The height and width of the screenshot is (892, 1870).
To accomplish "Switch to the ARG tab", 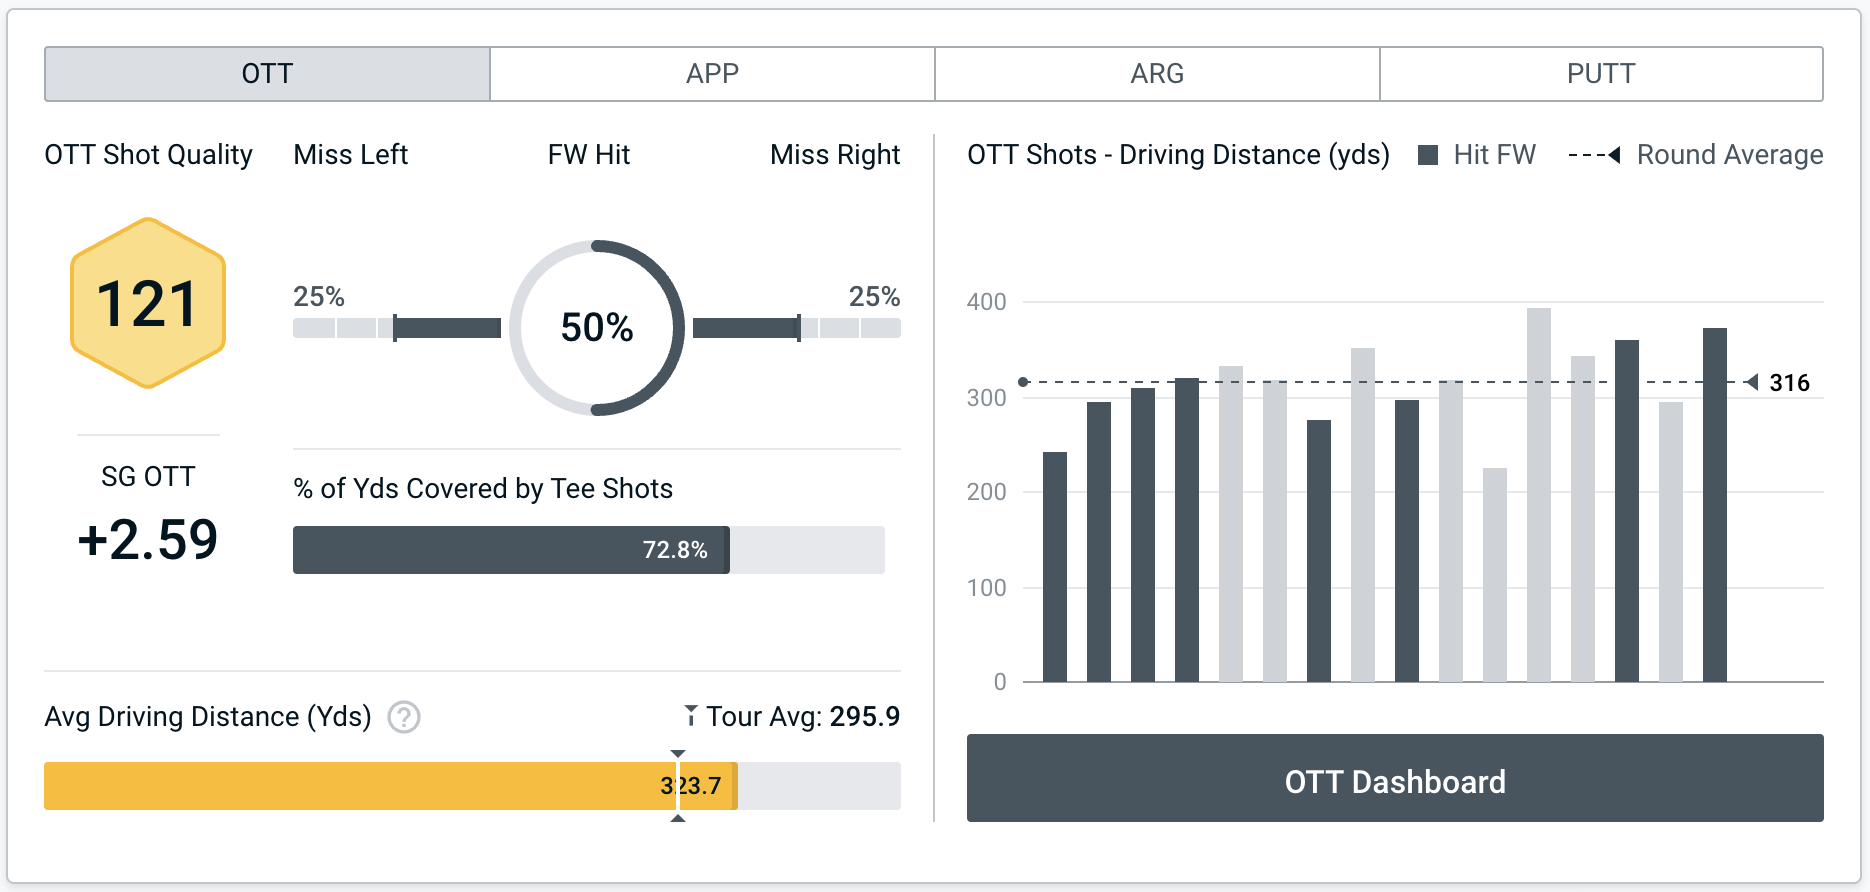I will click(x=1157, y=74).
